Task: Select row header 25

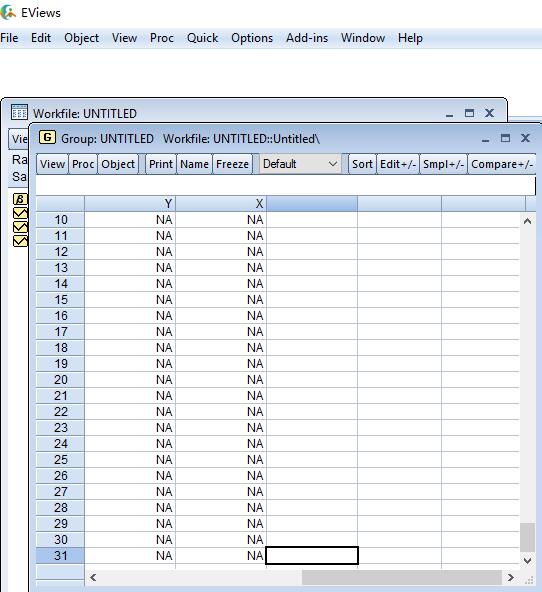Action: [60, 460]
